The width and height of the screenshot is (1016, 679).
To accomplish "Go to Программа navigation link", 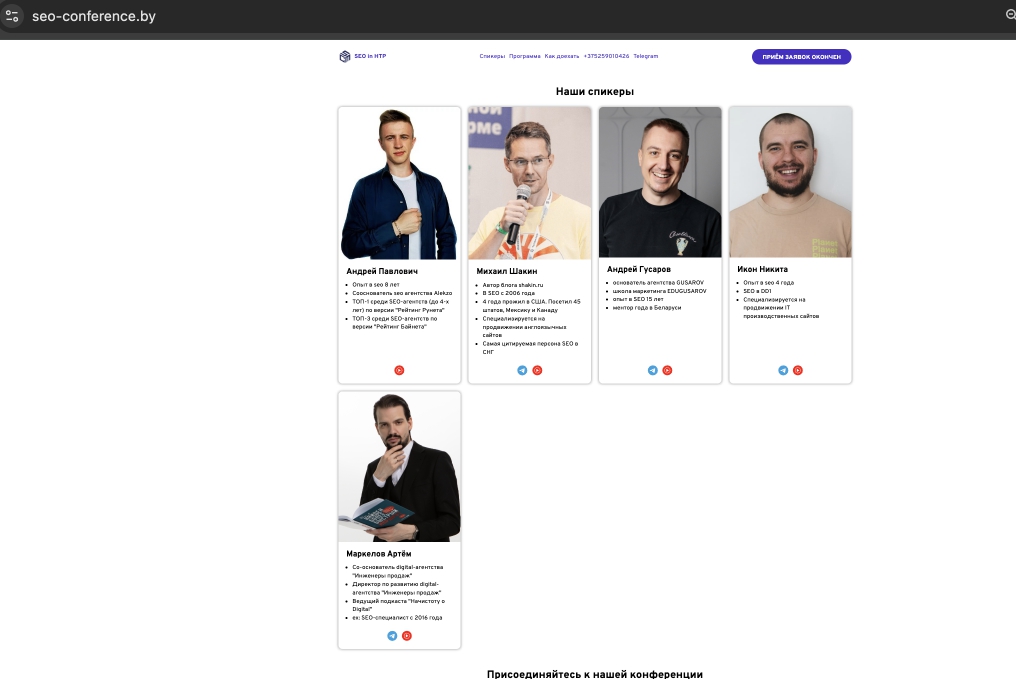I will tap(525, 56).
